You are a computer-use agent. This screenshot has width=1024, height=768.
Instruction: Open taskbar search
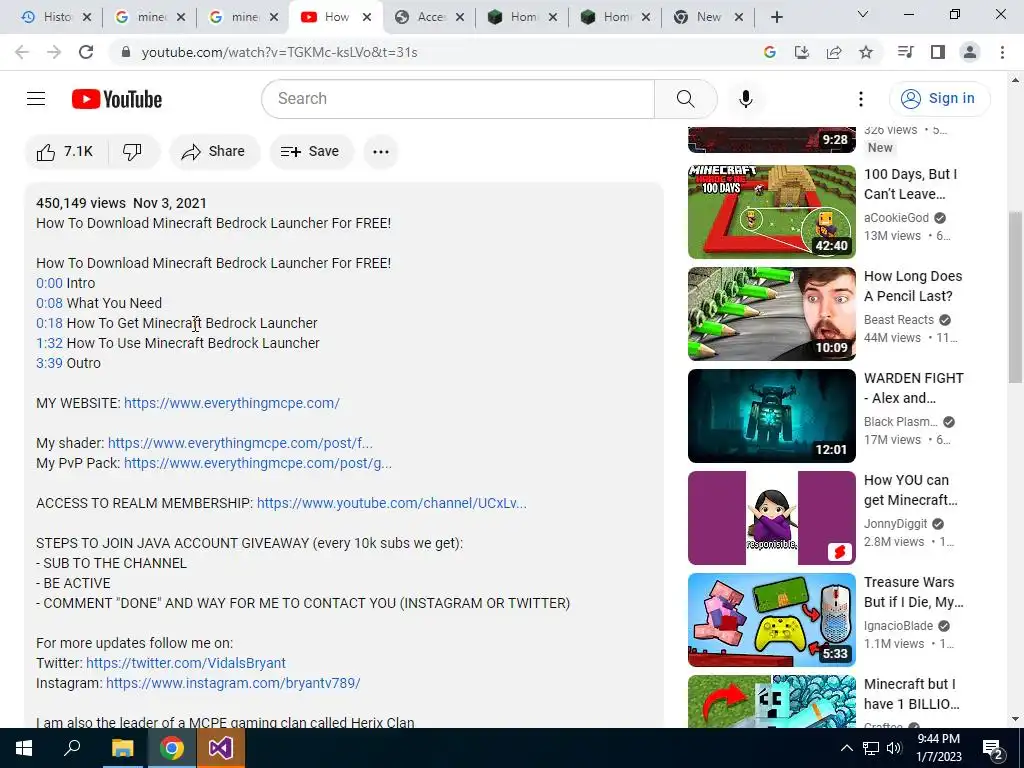click(x=72, y=748)
